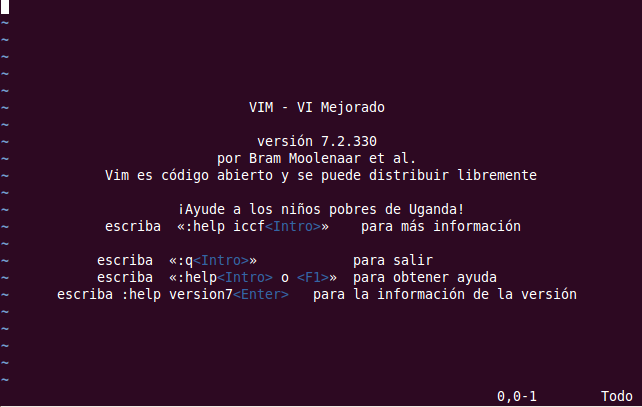Click the '0,0-1' cursor position indicator
This screenshot has width=642, height=407.
tap(517, 396)
